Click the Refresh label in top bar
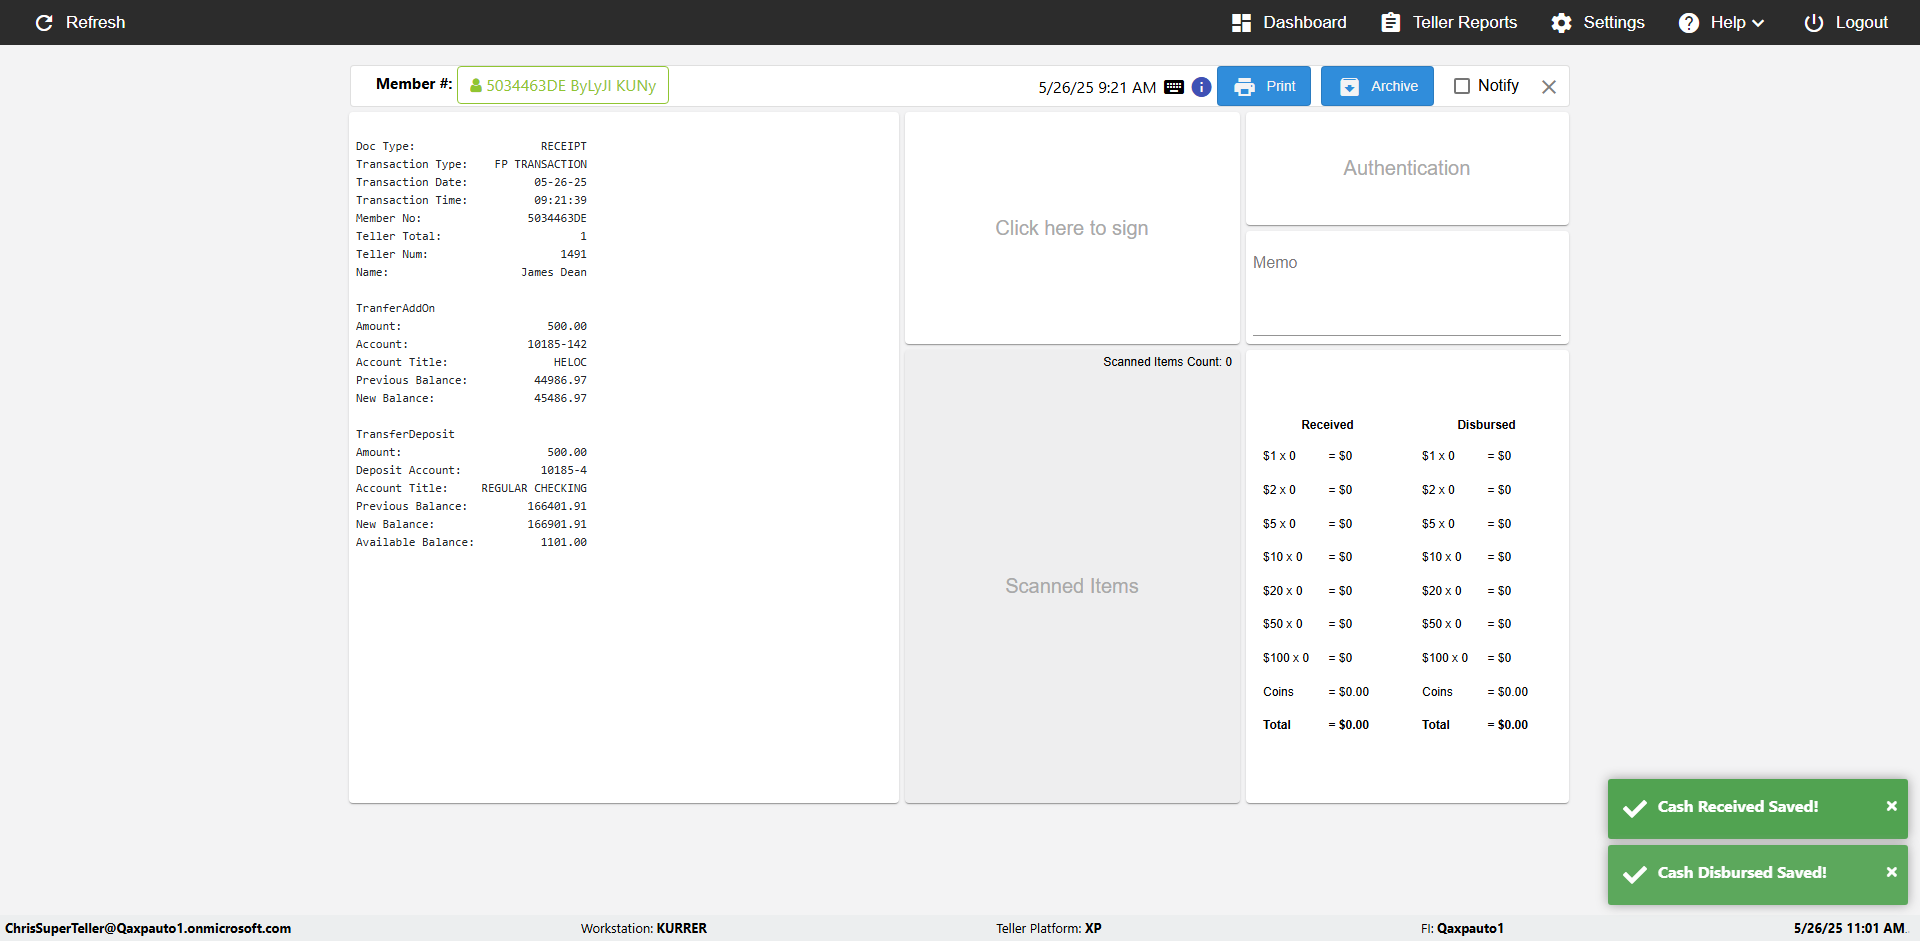The width and height of the screenshot is (1920, 941). (95, 22)
